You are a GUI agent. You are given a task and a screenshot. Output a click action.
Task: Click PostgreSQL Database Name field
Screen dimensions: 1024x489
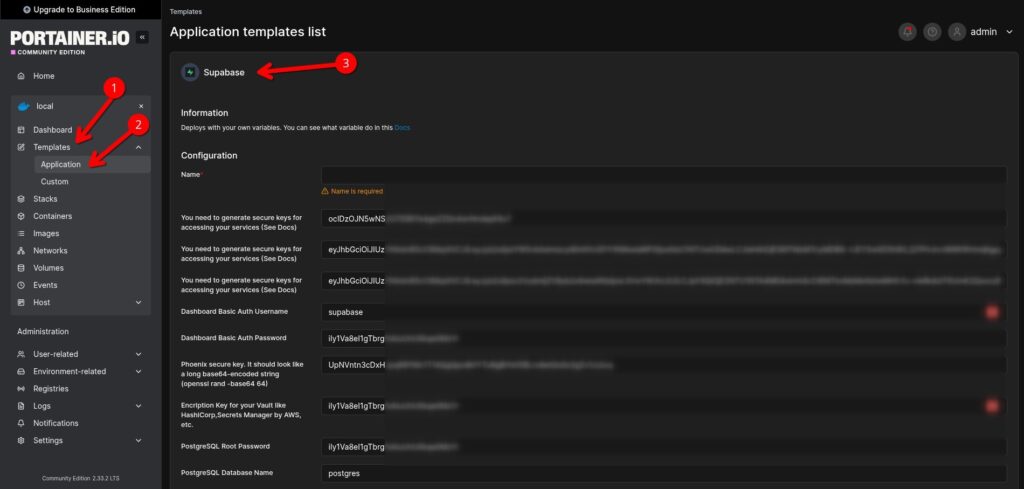(x=664, y=473)
